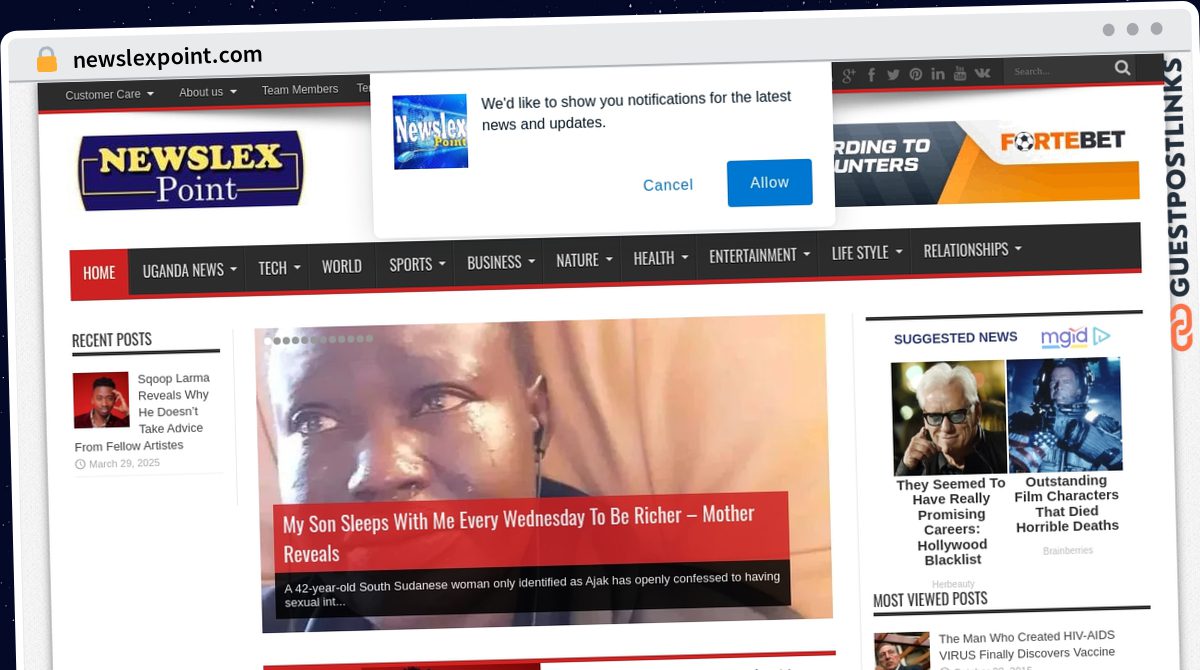Allow notifications from the site

click(769, 182)
